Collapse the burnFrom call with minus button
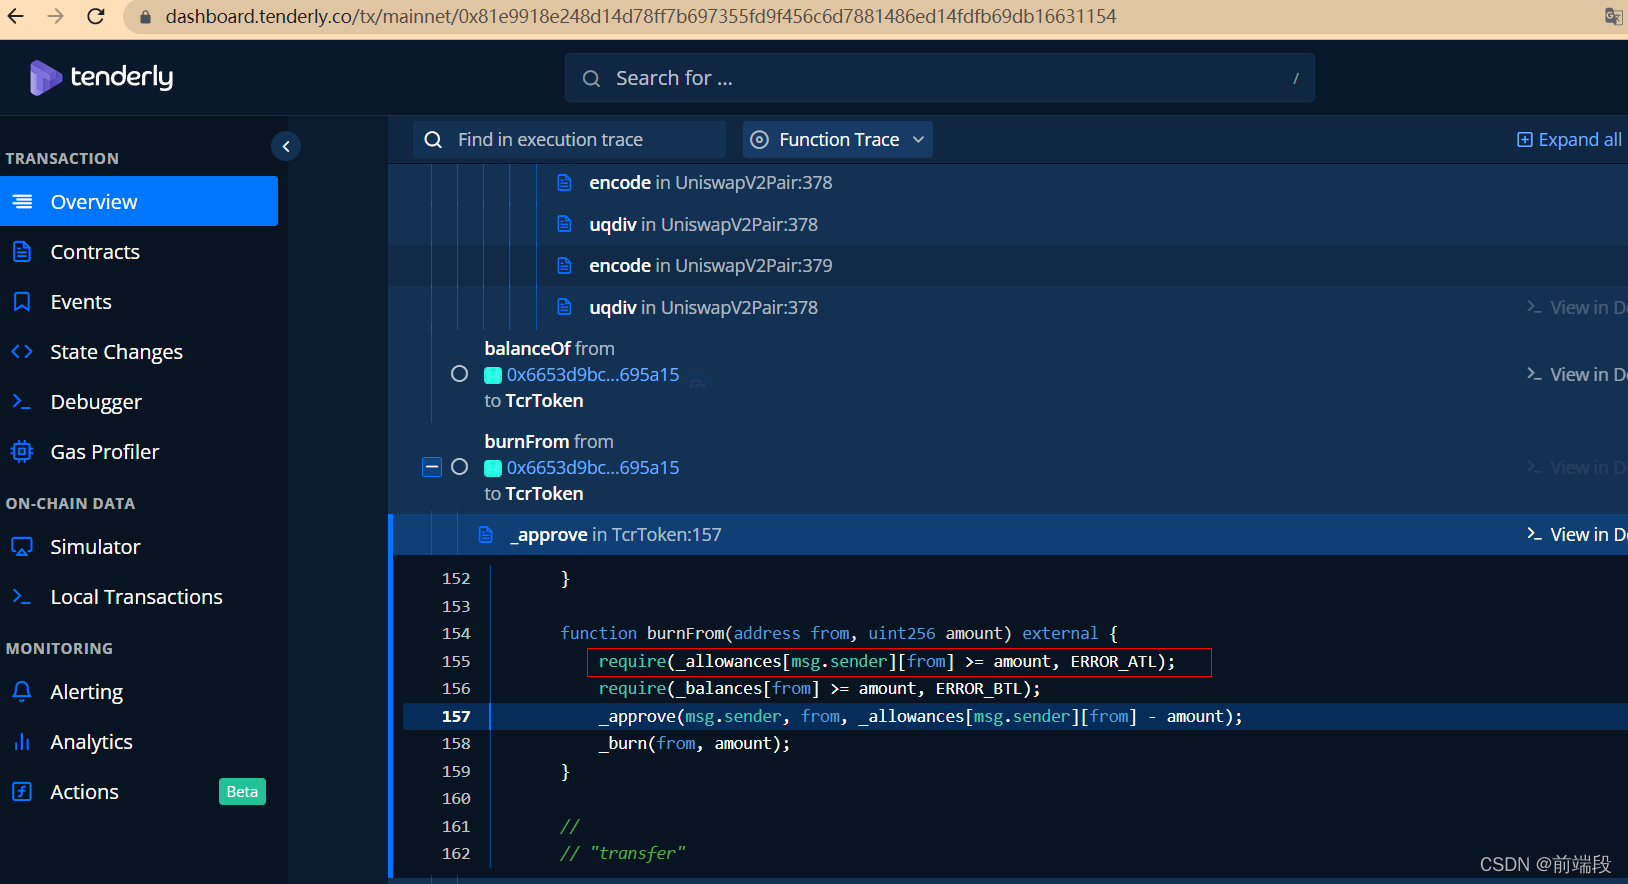 click(432, 467)
